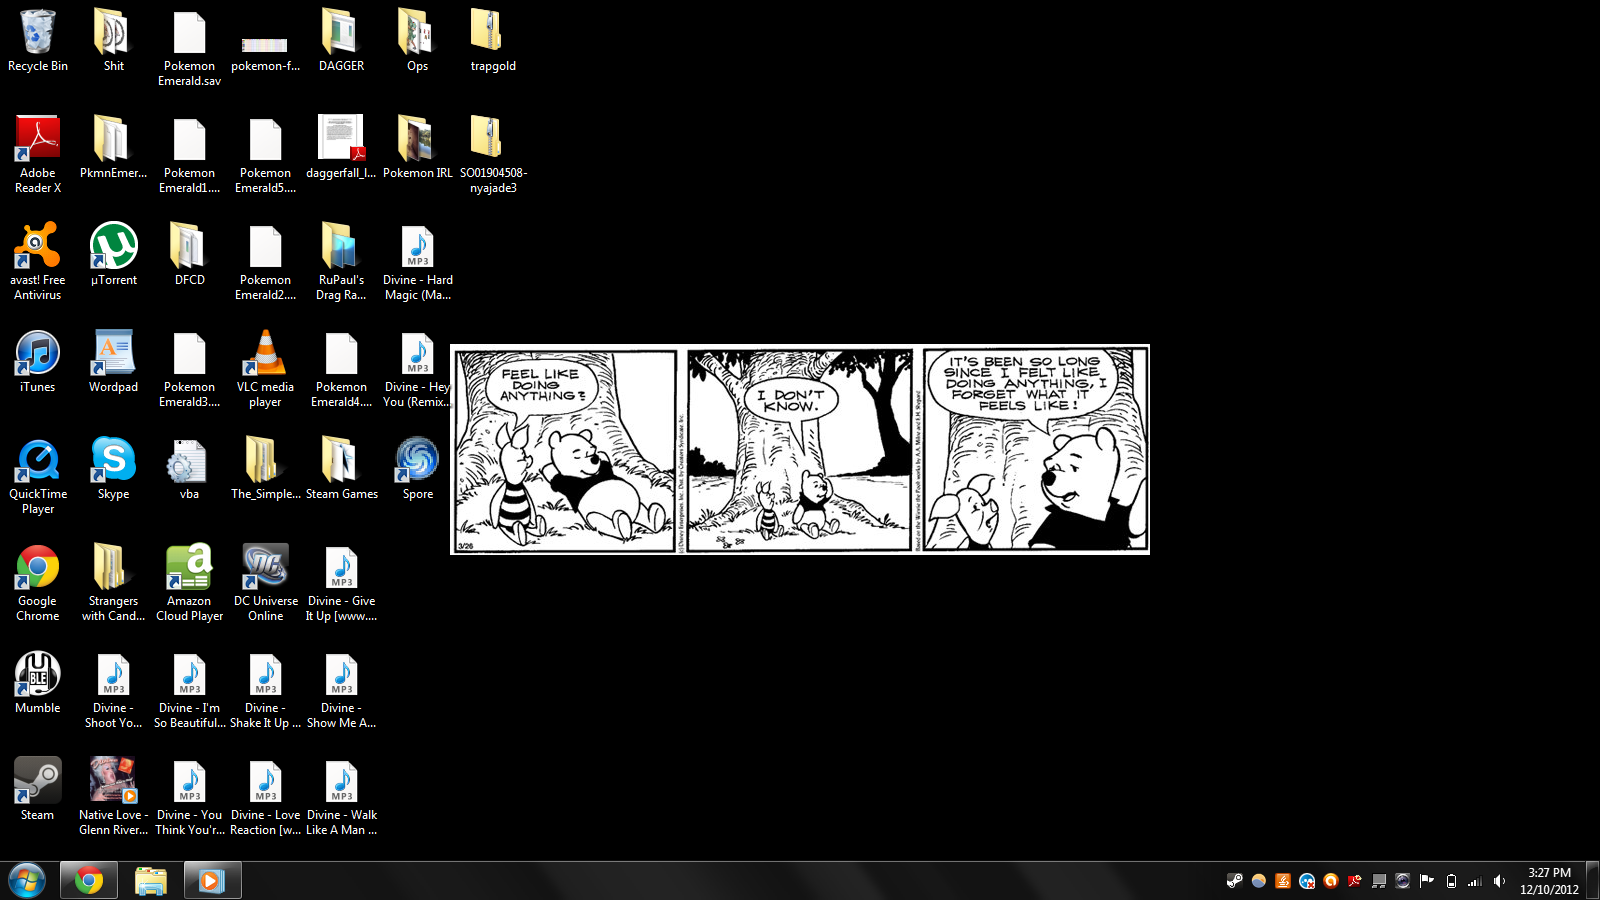The height and width of the screenshot is (900, 1600).
Task: Select the QuickTime Player shortcut
Action: pos(38,476)
